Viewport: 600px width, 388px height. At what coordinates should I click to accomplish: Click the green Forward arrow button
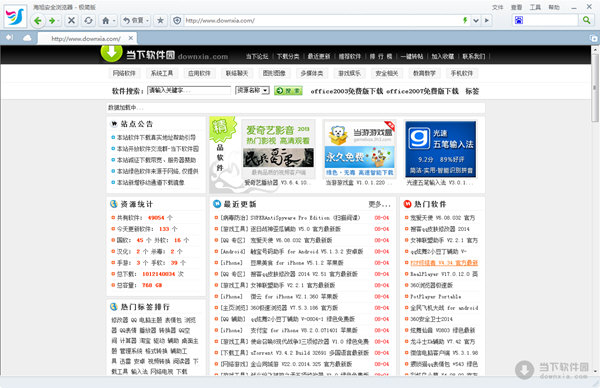(x=52, y=21)
